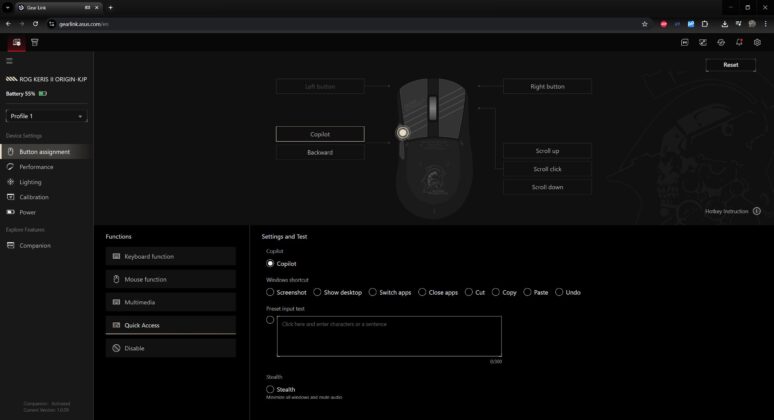Click the browser address bar URL

click(84, 24)
